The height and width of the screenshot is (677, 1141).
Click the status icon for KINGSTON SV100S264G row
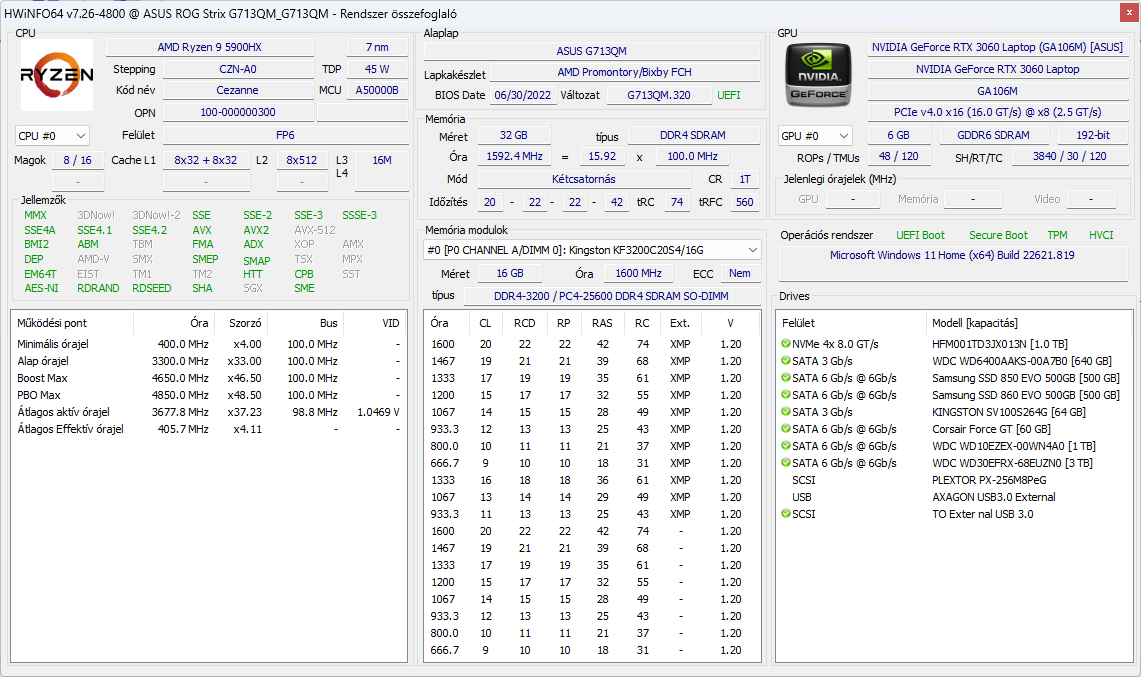[786, 411]
